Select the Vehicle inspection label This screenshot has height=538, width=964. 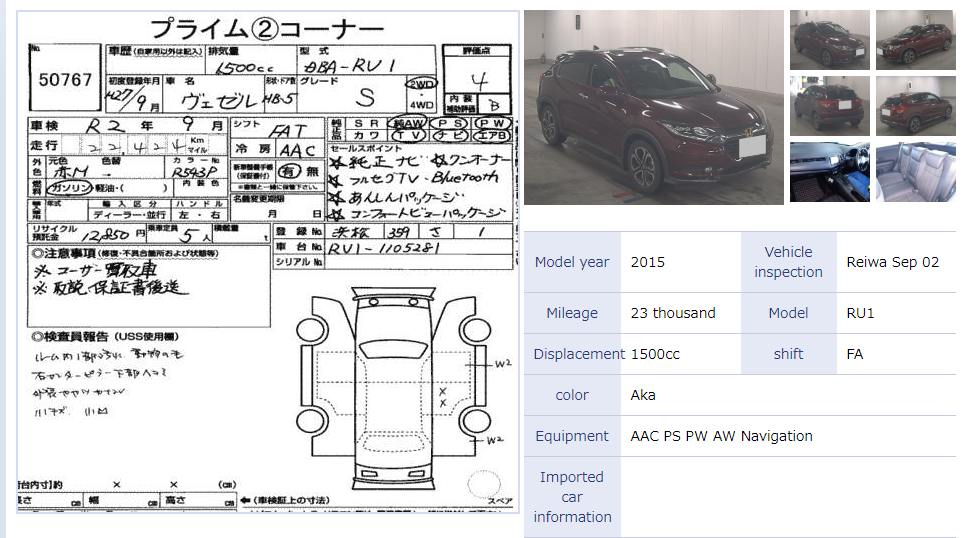pyautogui.click(x=788, y=262)
